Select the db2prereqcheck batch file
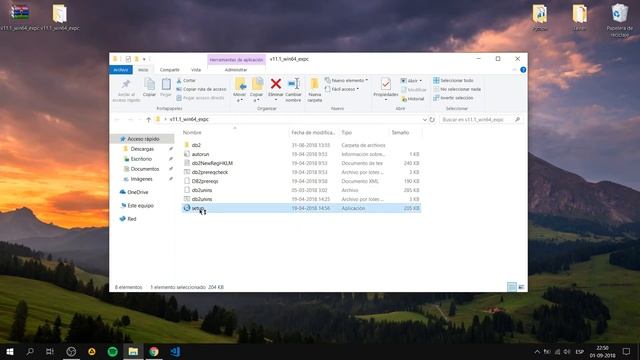This screenshot has height=360, width=640. (x=301, y=172)
